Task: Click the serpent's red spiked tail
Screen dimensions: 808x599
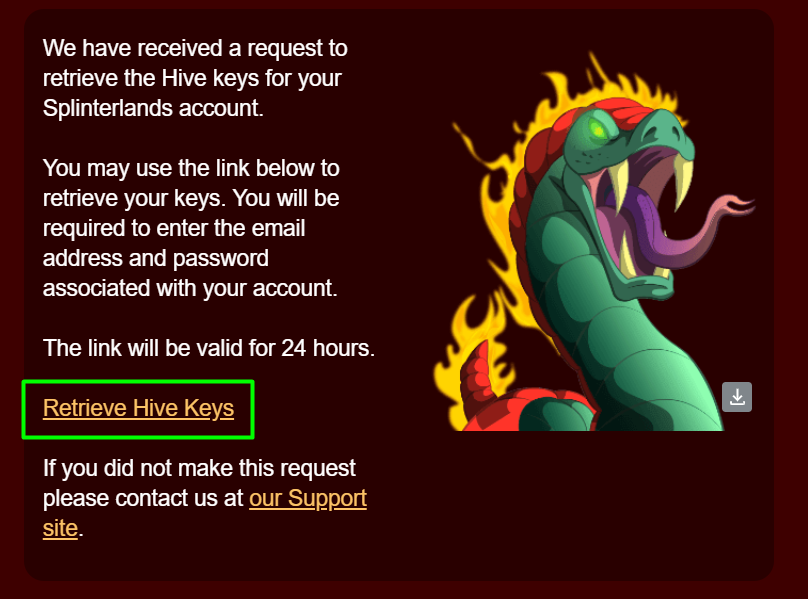Action: coord(477,387)
